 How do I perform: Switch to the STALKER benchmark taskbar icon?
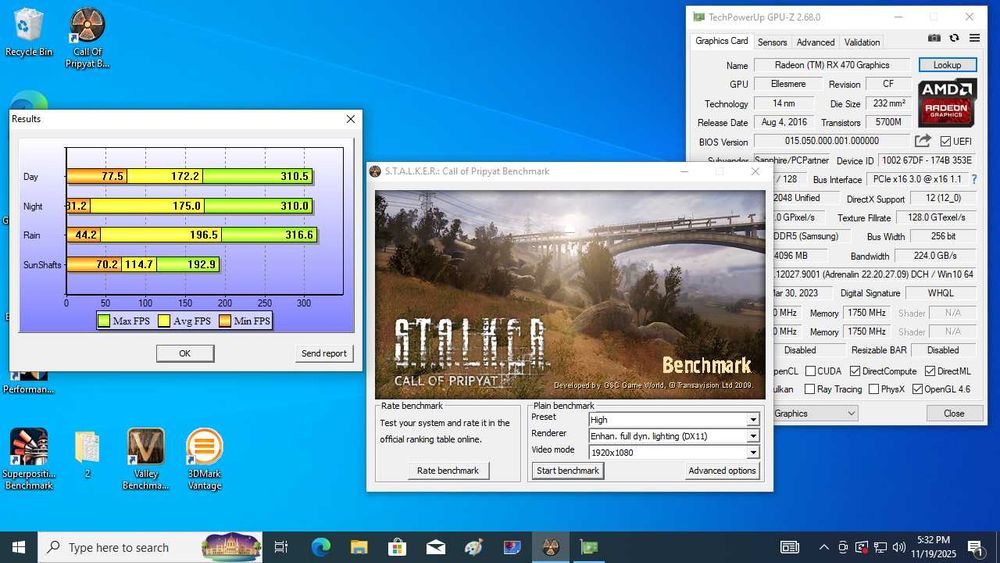[x=550, y=547]
